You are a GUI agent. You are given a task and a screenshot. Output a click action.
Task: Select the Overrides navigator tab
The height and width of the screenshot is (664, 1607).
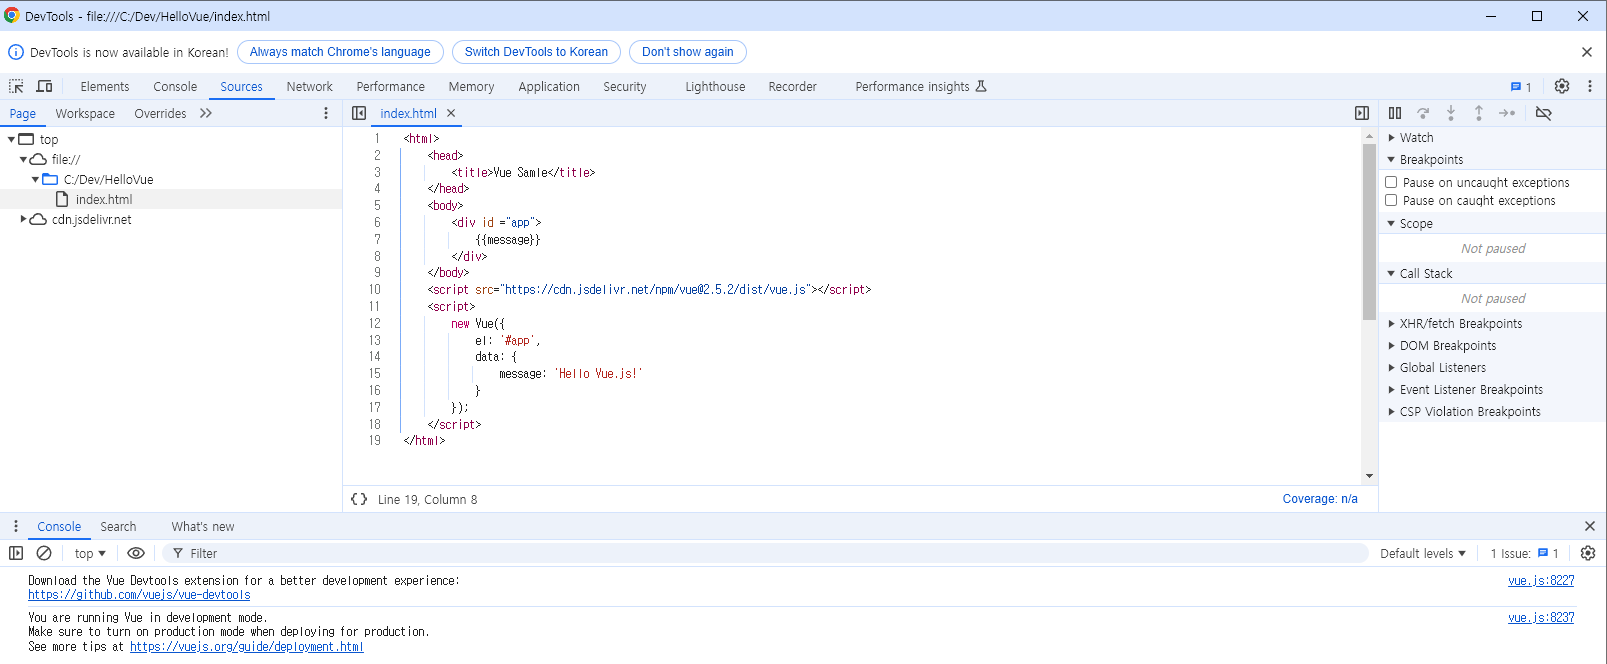click(160, 114)
